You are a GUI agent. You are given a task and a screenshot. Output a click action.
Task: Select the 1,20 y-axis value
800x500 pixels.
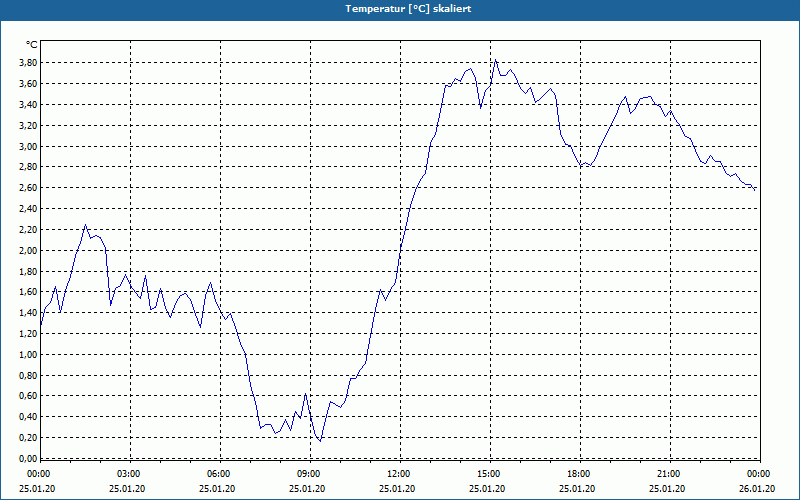tap(29, 334)
